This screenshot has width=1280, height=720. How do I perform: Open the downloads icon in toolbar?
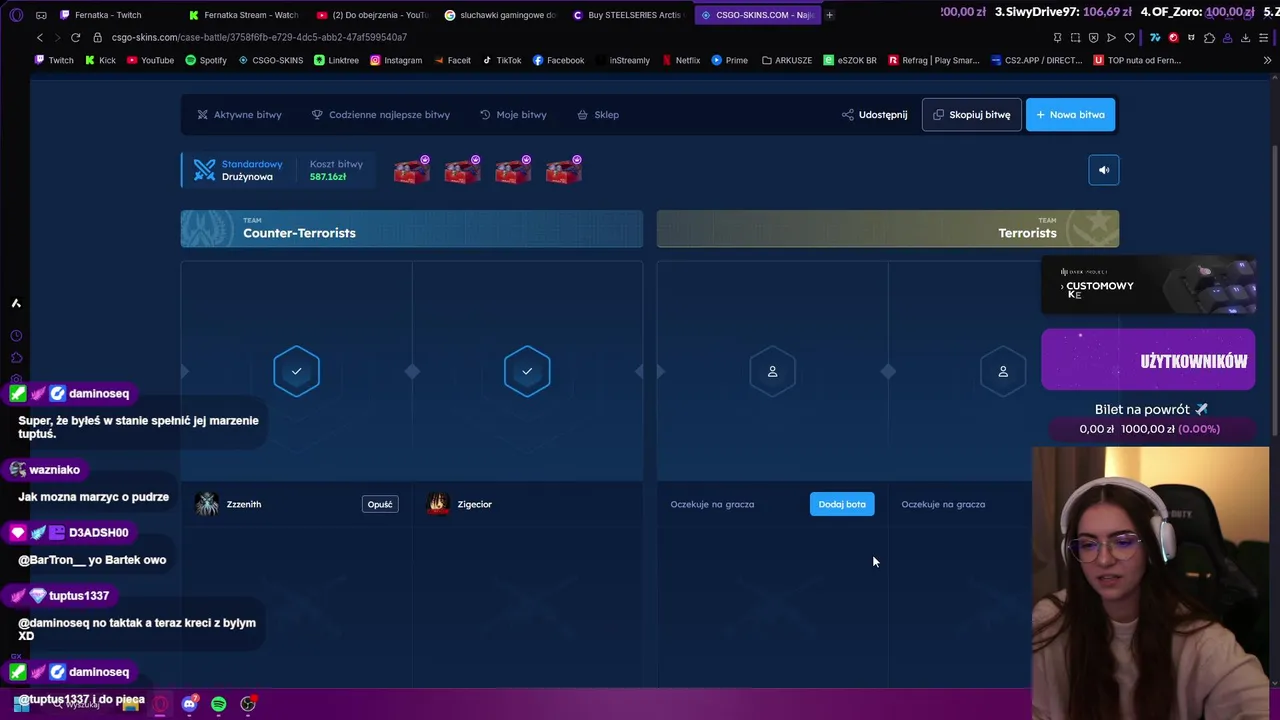coord(1245,38)
